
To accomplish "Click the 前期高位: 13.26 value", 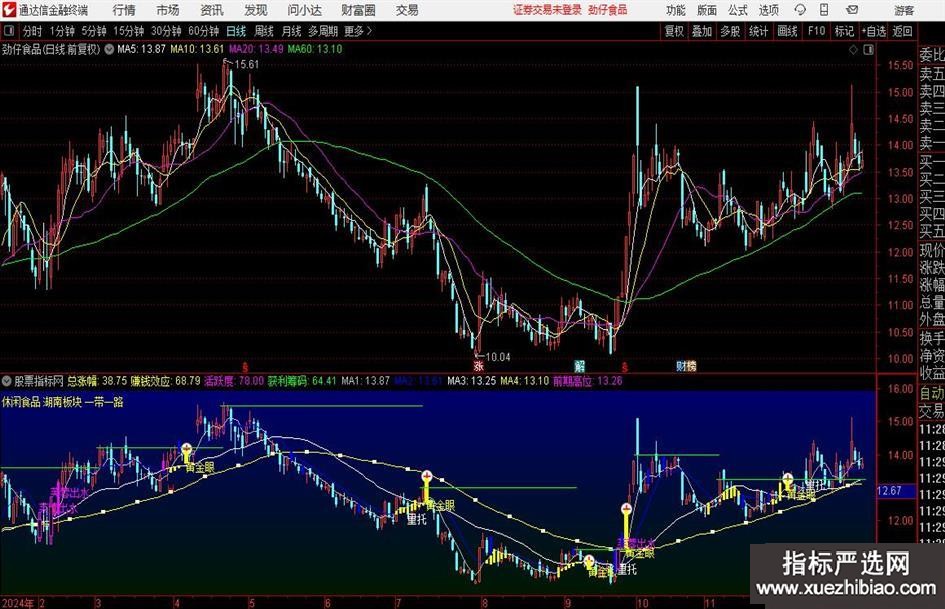I will point(588,381).
